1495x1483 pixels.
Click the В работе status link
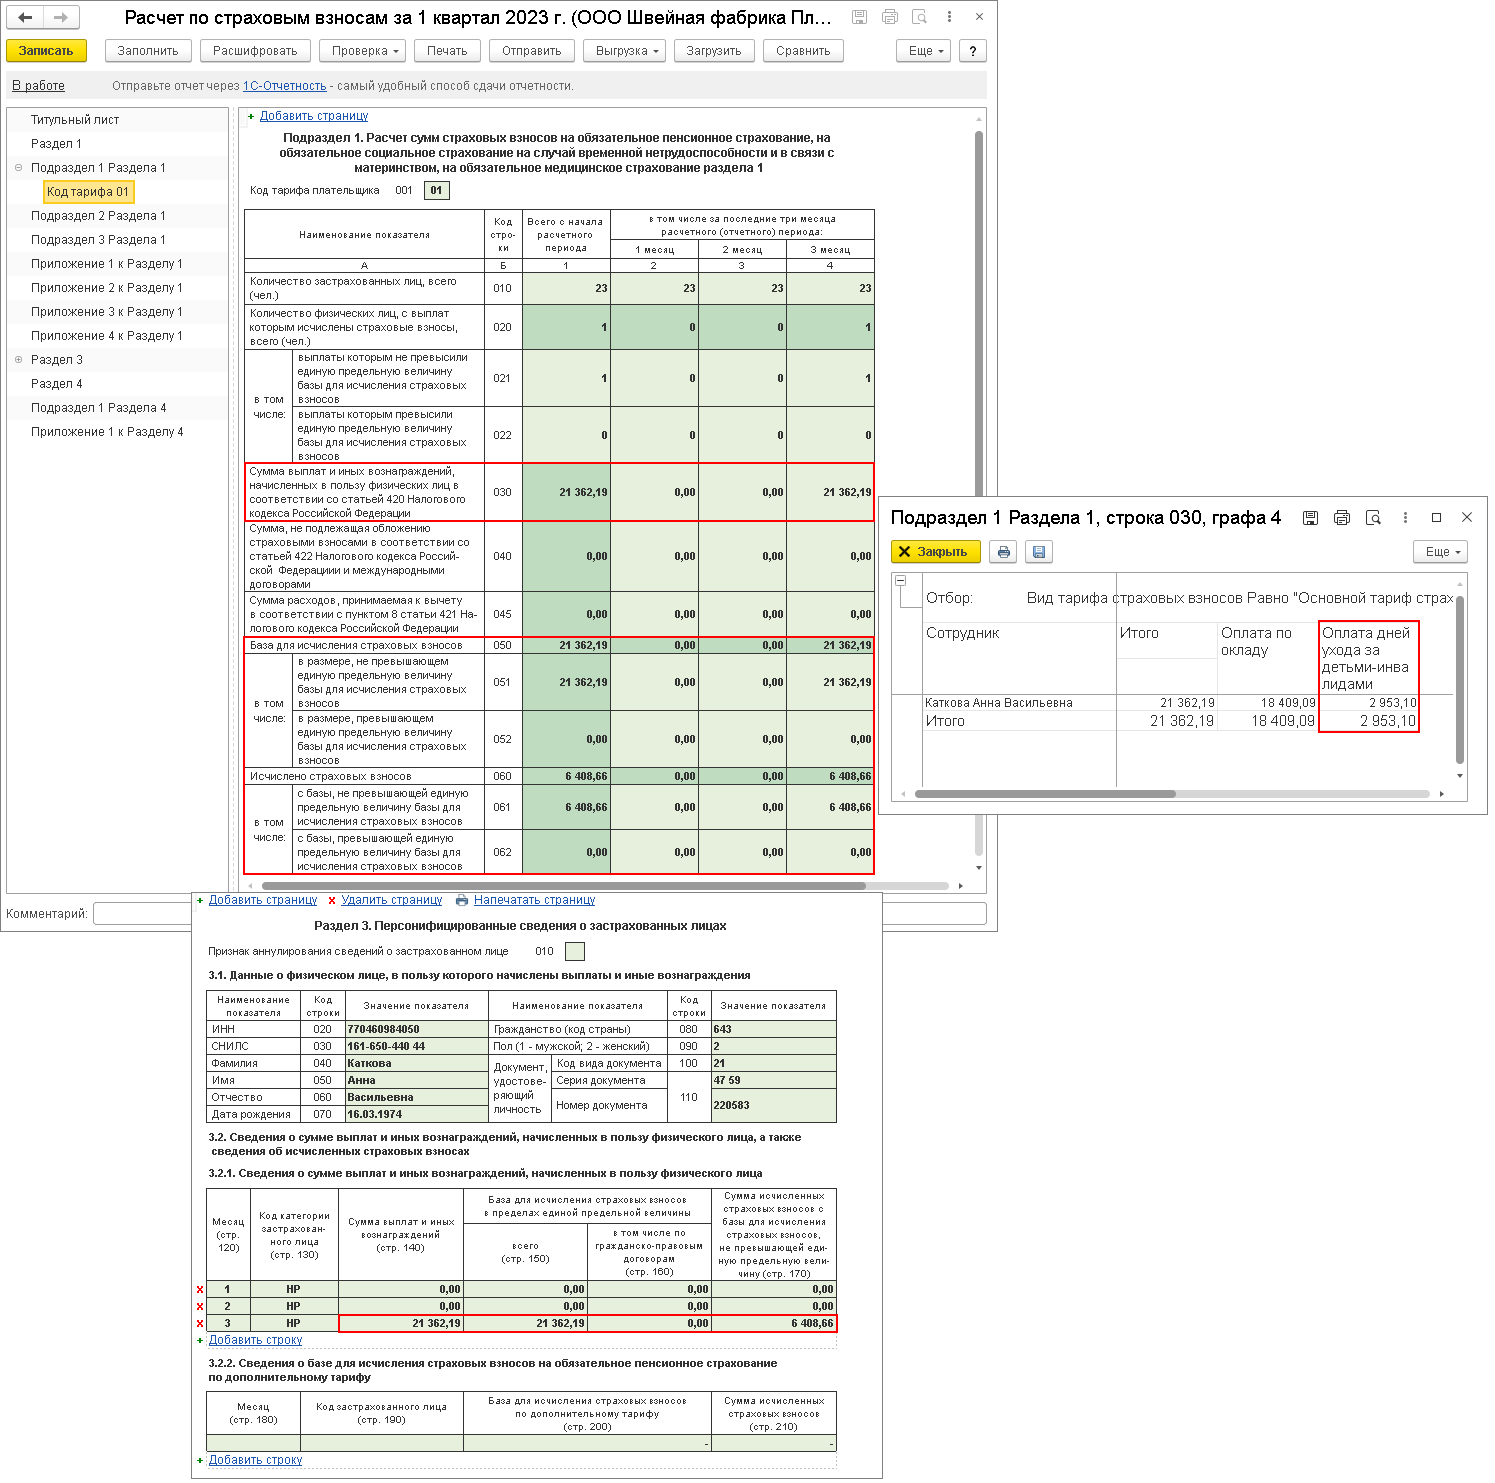coord(38,86)
